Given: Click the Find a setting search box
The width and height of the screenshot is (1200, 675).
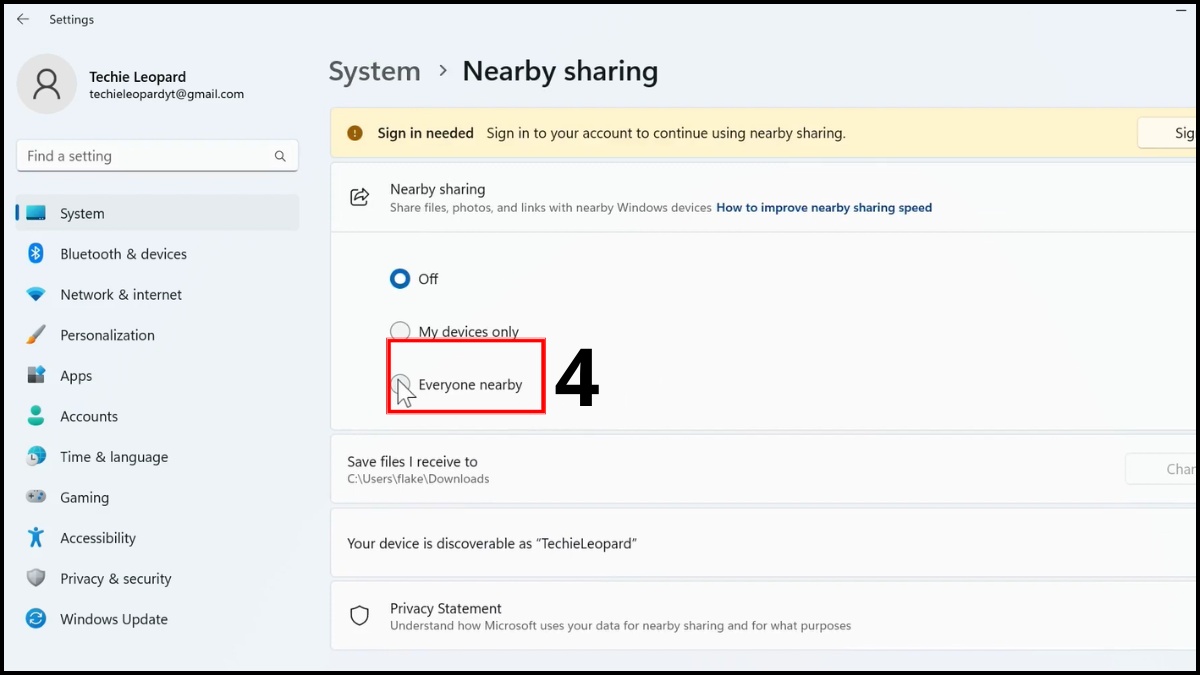Looking at the screenshot, I should coord(157,156).
